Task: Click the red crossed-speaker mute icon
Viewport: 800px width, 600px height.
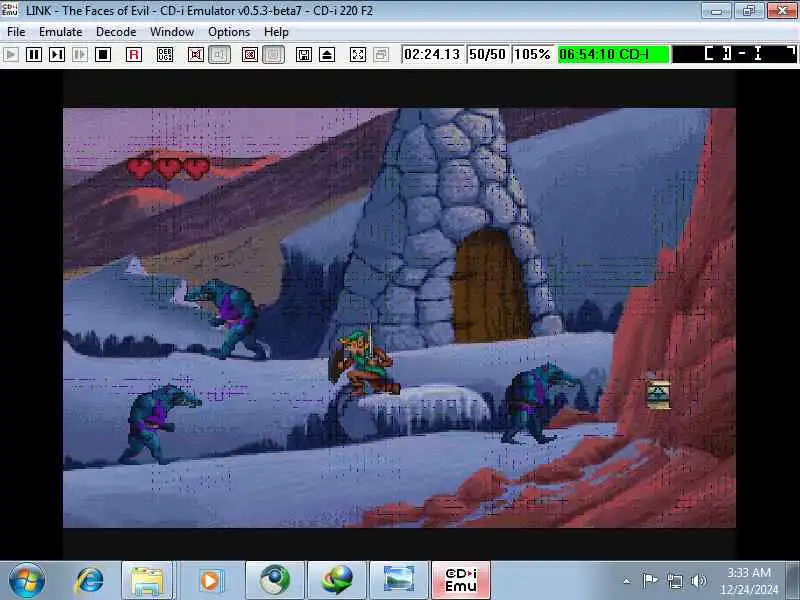Action: 196,55
